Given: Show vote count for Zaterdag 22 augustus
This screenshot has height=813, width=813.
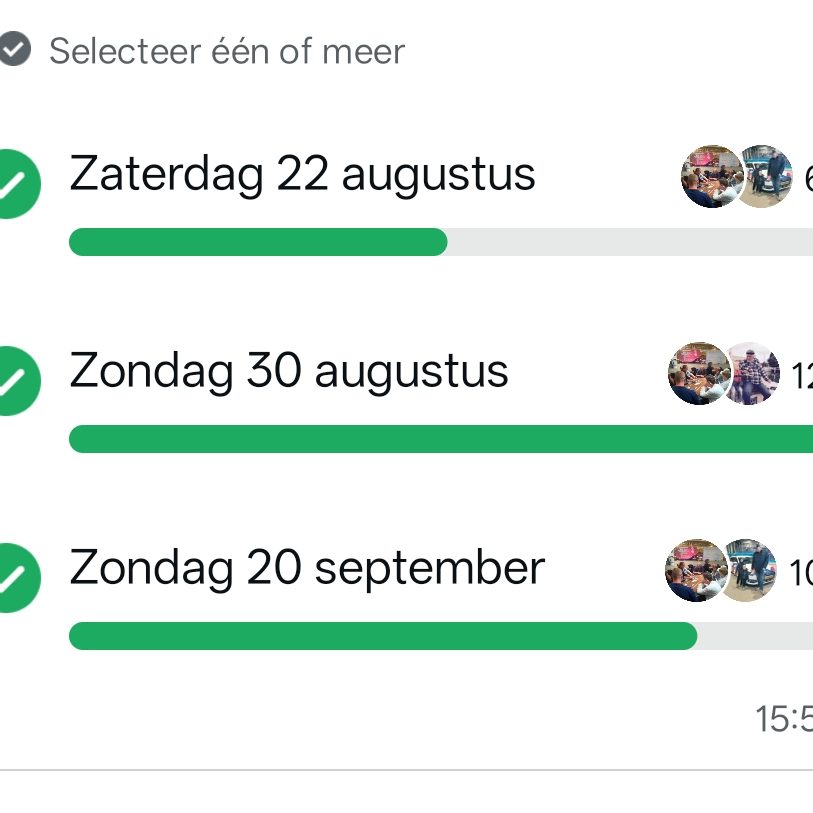Looking at the screenshot, I should pos(807,179).
